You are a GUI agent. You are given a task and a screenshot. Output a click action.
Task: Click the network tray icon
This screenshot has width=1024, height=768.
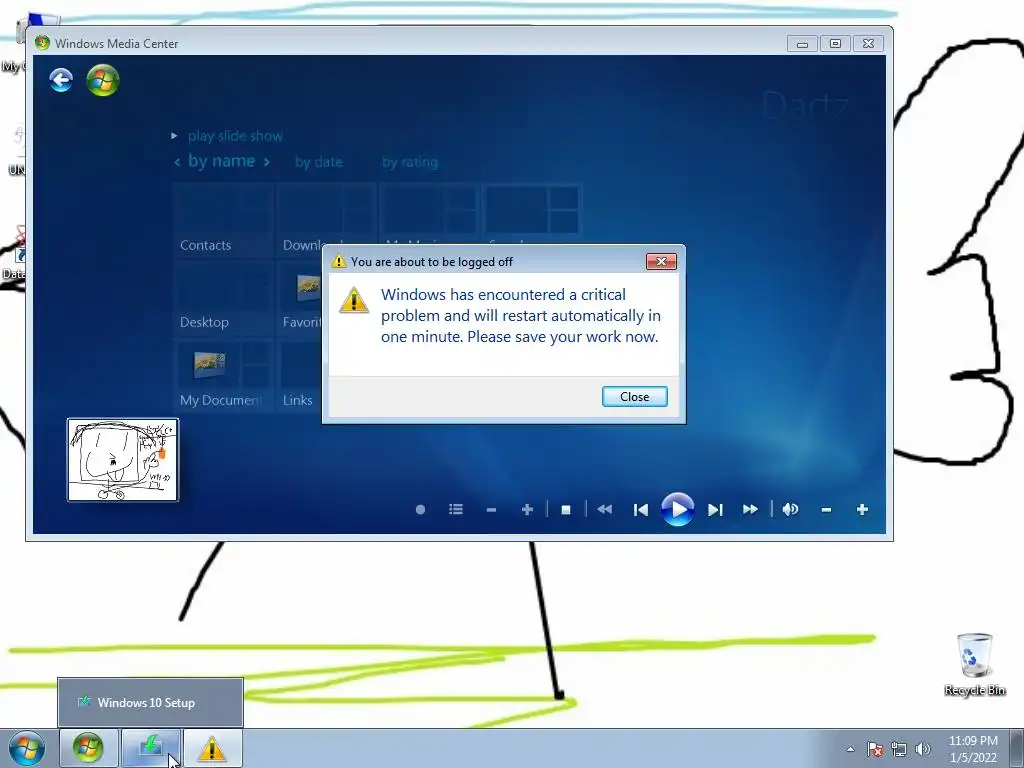click(899, 749)
